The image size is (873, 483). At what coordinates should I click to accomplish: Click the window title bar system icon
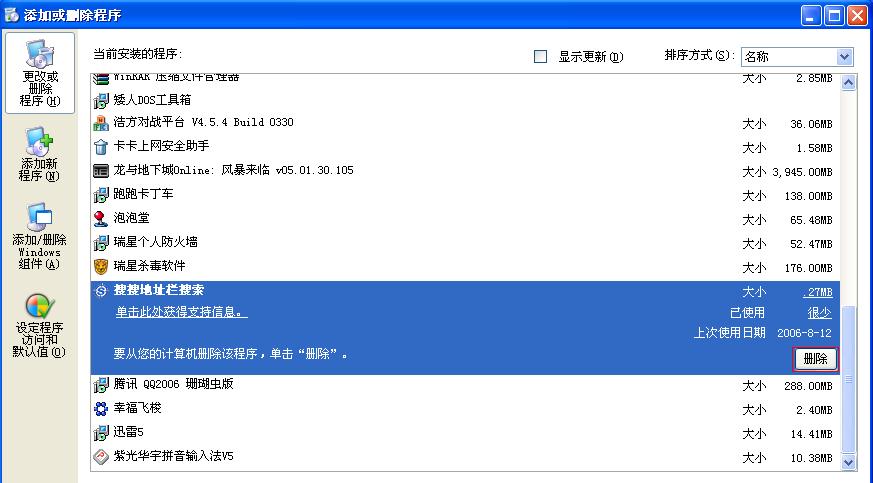point(11,14)
